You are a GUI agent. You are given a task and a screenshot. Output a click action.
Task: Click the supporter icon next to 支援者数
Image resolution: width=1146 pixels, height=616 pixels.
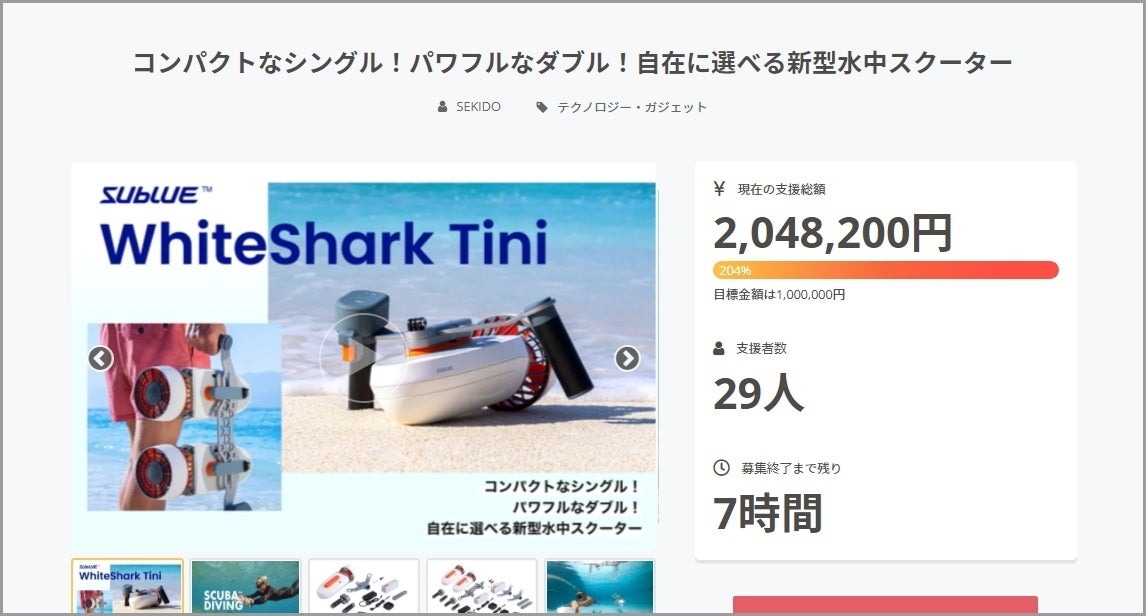(x=719, y=348)
